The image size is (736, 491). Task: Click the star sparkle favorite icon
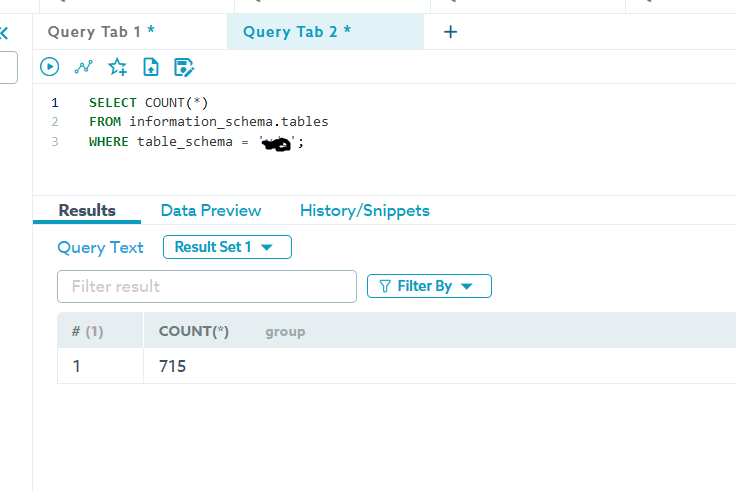117,67
